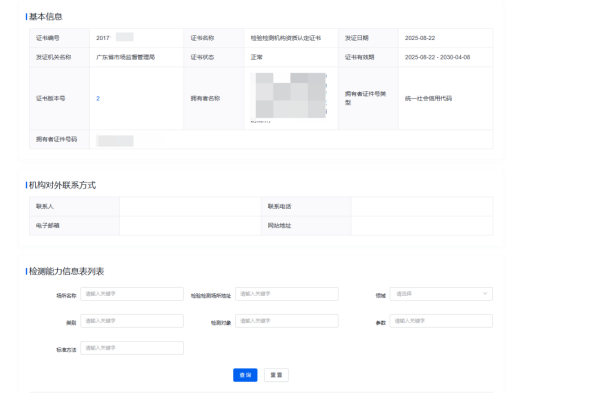Select the certificate status 正常
590x394 pixels.
tap(257, 57)
